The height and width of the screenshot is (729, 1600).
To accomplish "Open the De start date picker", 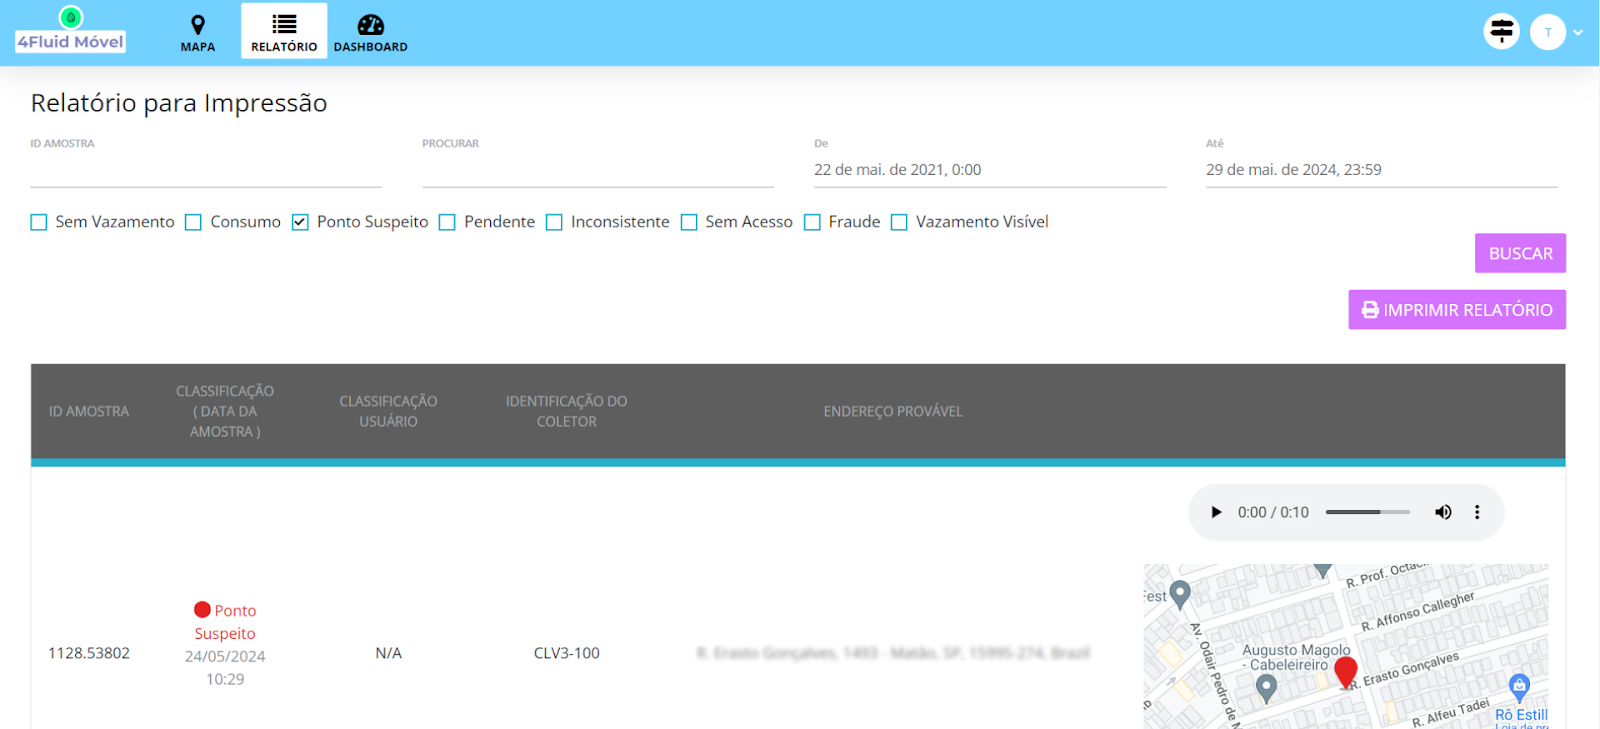I will click(x=988, y=170).
